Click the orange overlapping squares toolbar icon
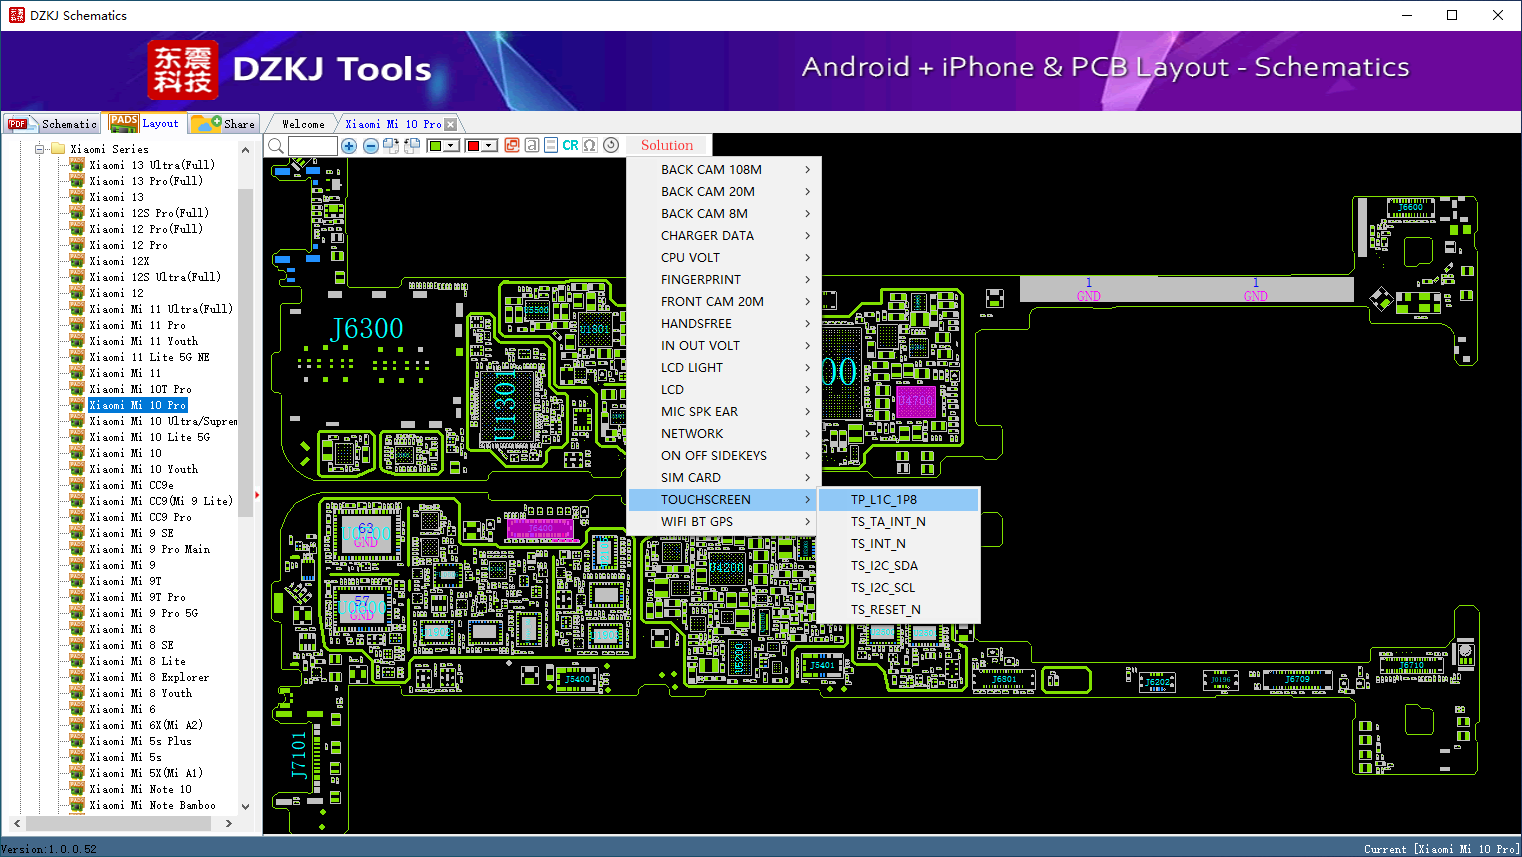This screenshot has width=1522, height=857. [512, 146]
